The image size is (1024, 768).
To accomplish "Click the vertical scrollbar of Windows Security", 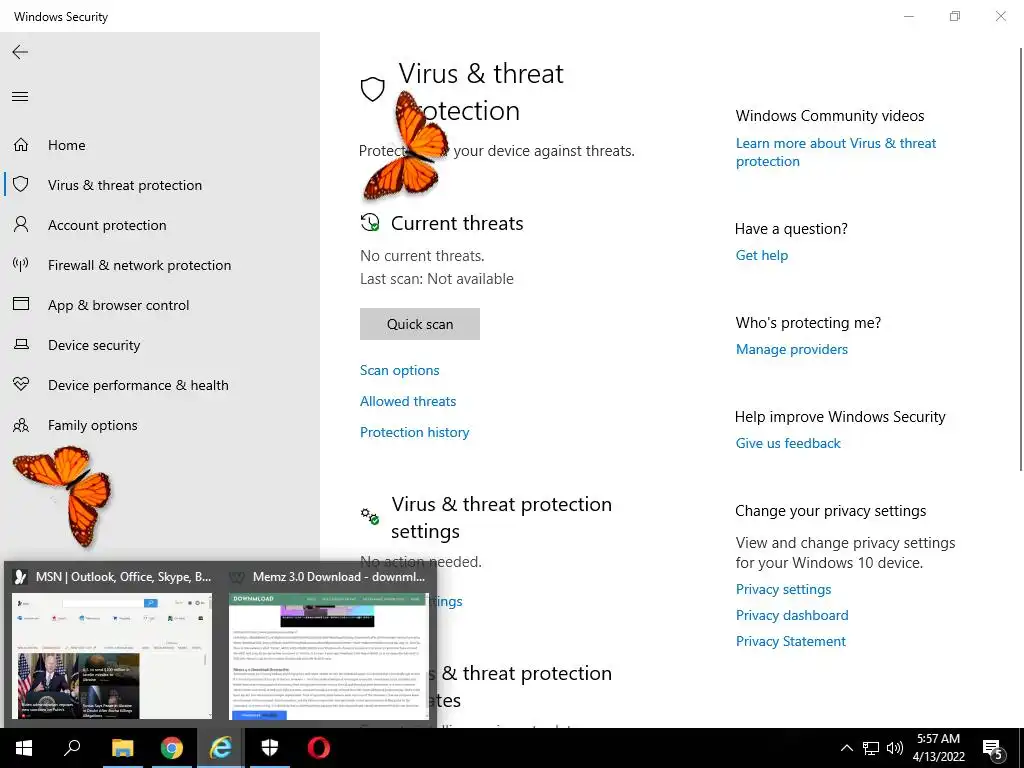I will click(x=1021, y=259).
